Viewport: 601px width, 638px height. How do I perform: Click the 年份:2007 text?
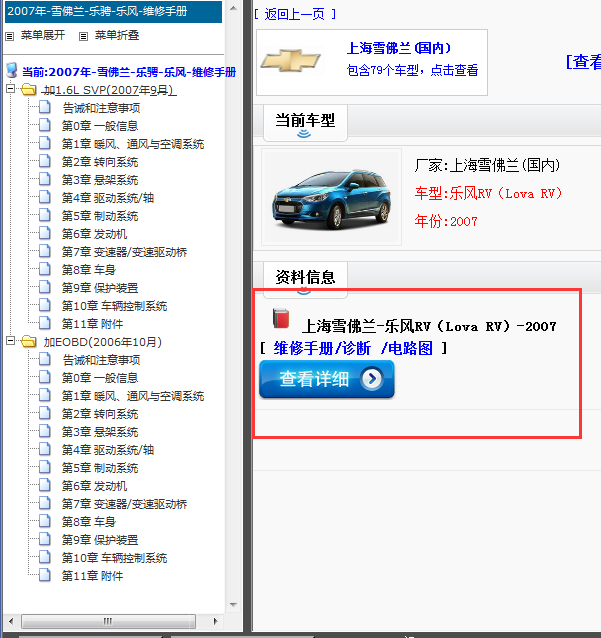click(x=446, y=221)
